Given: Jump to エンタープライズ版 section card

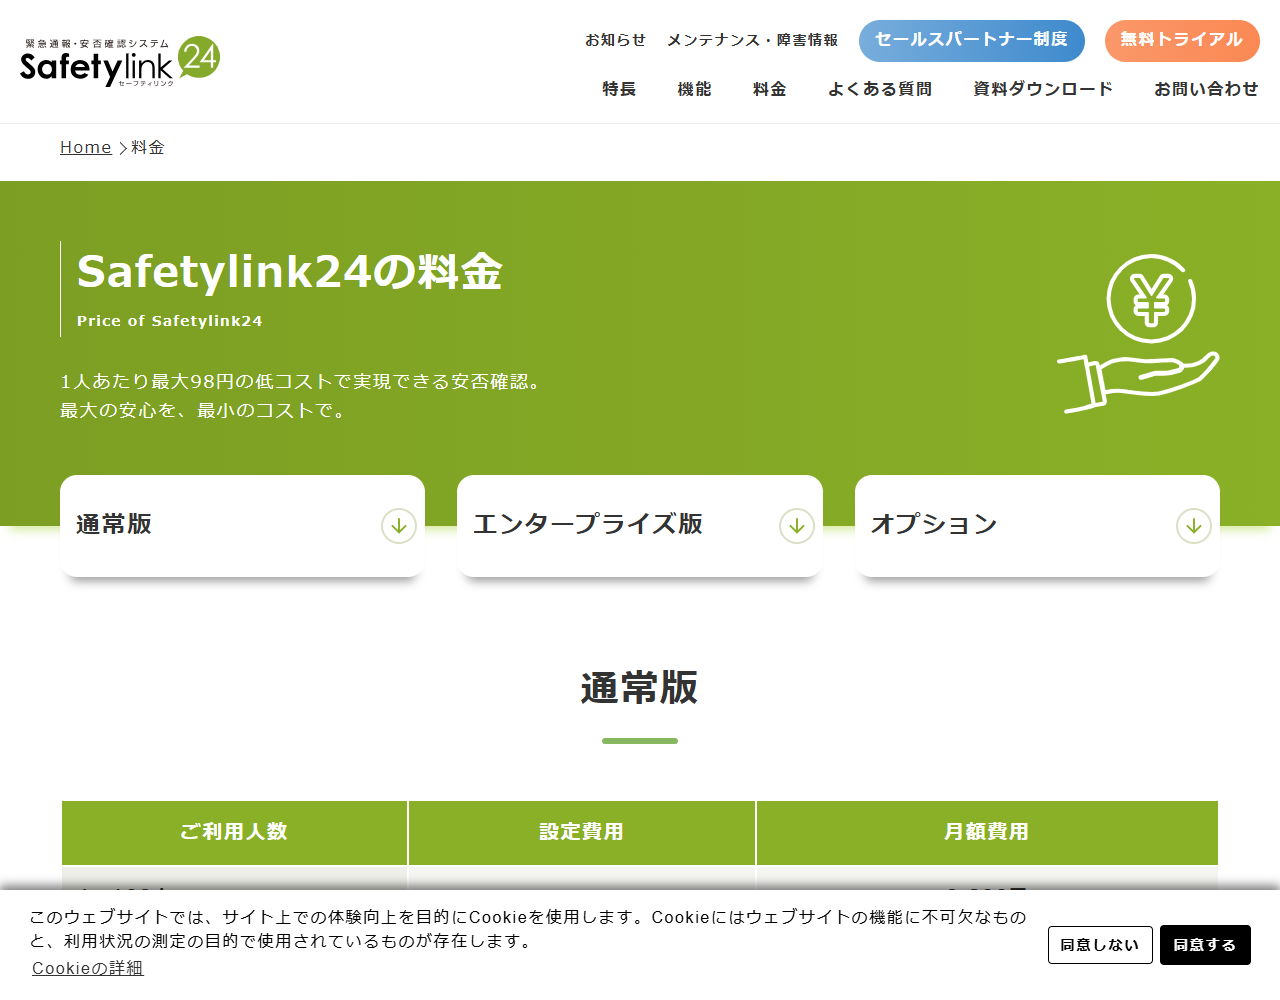Looking at the screenshot, I should point(640,526).
